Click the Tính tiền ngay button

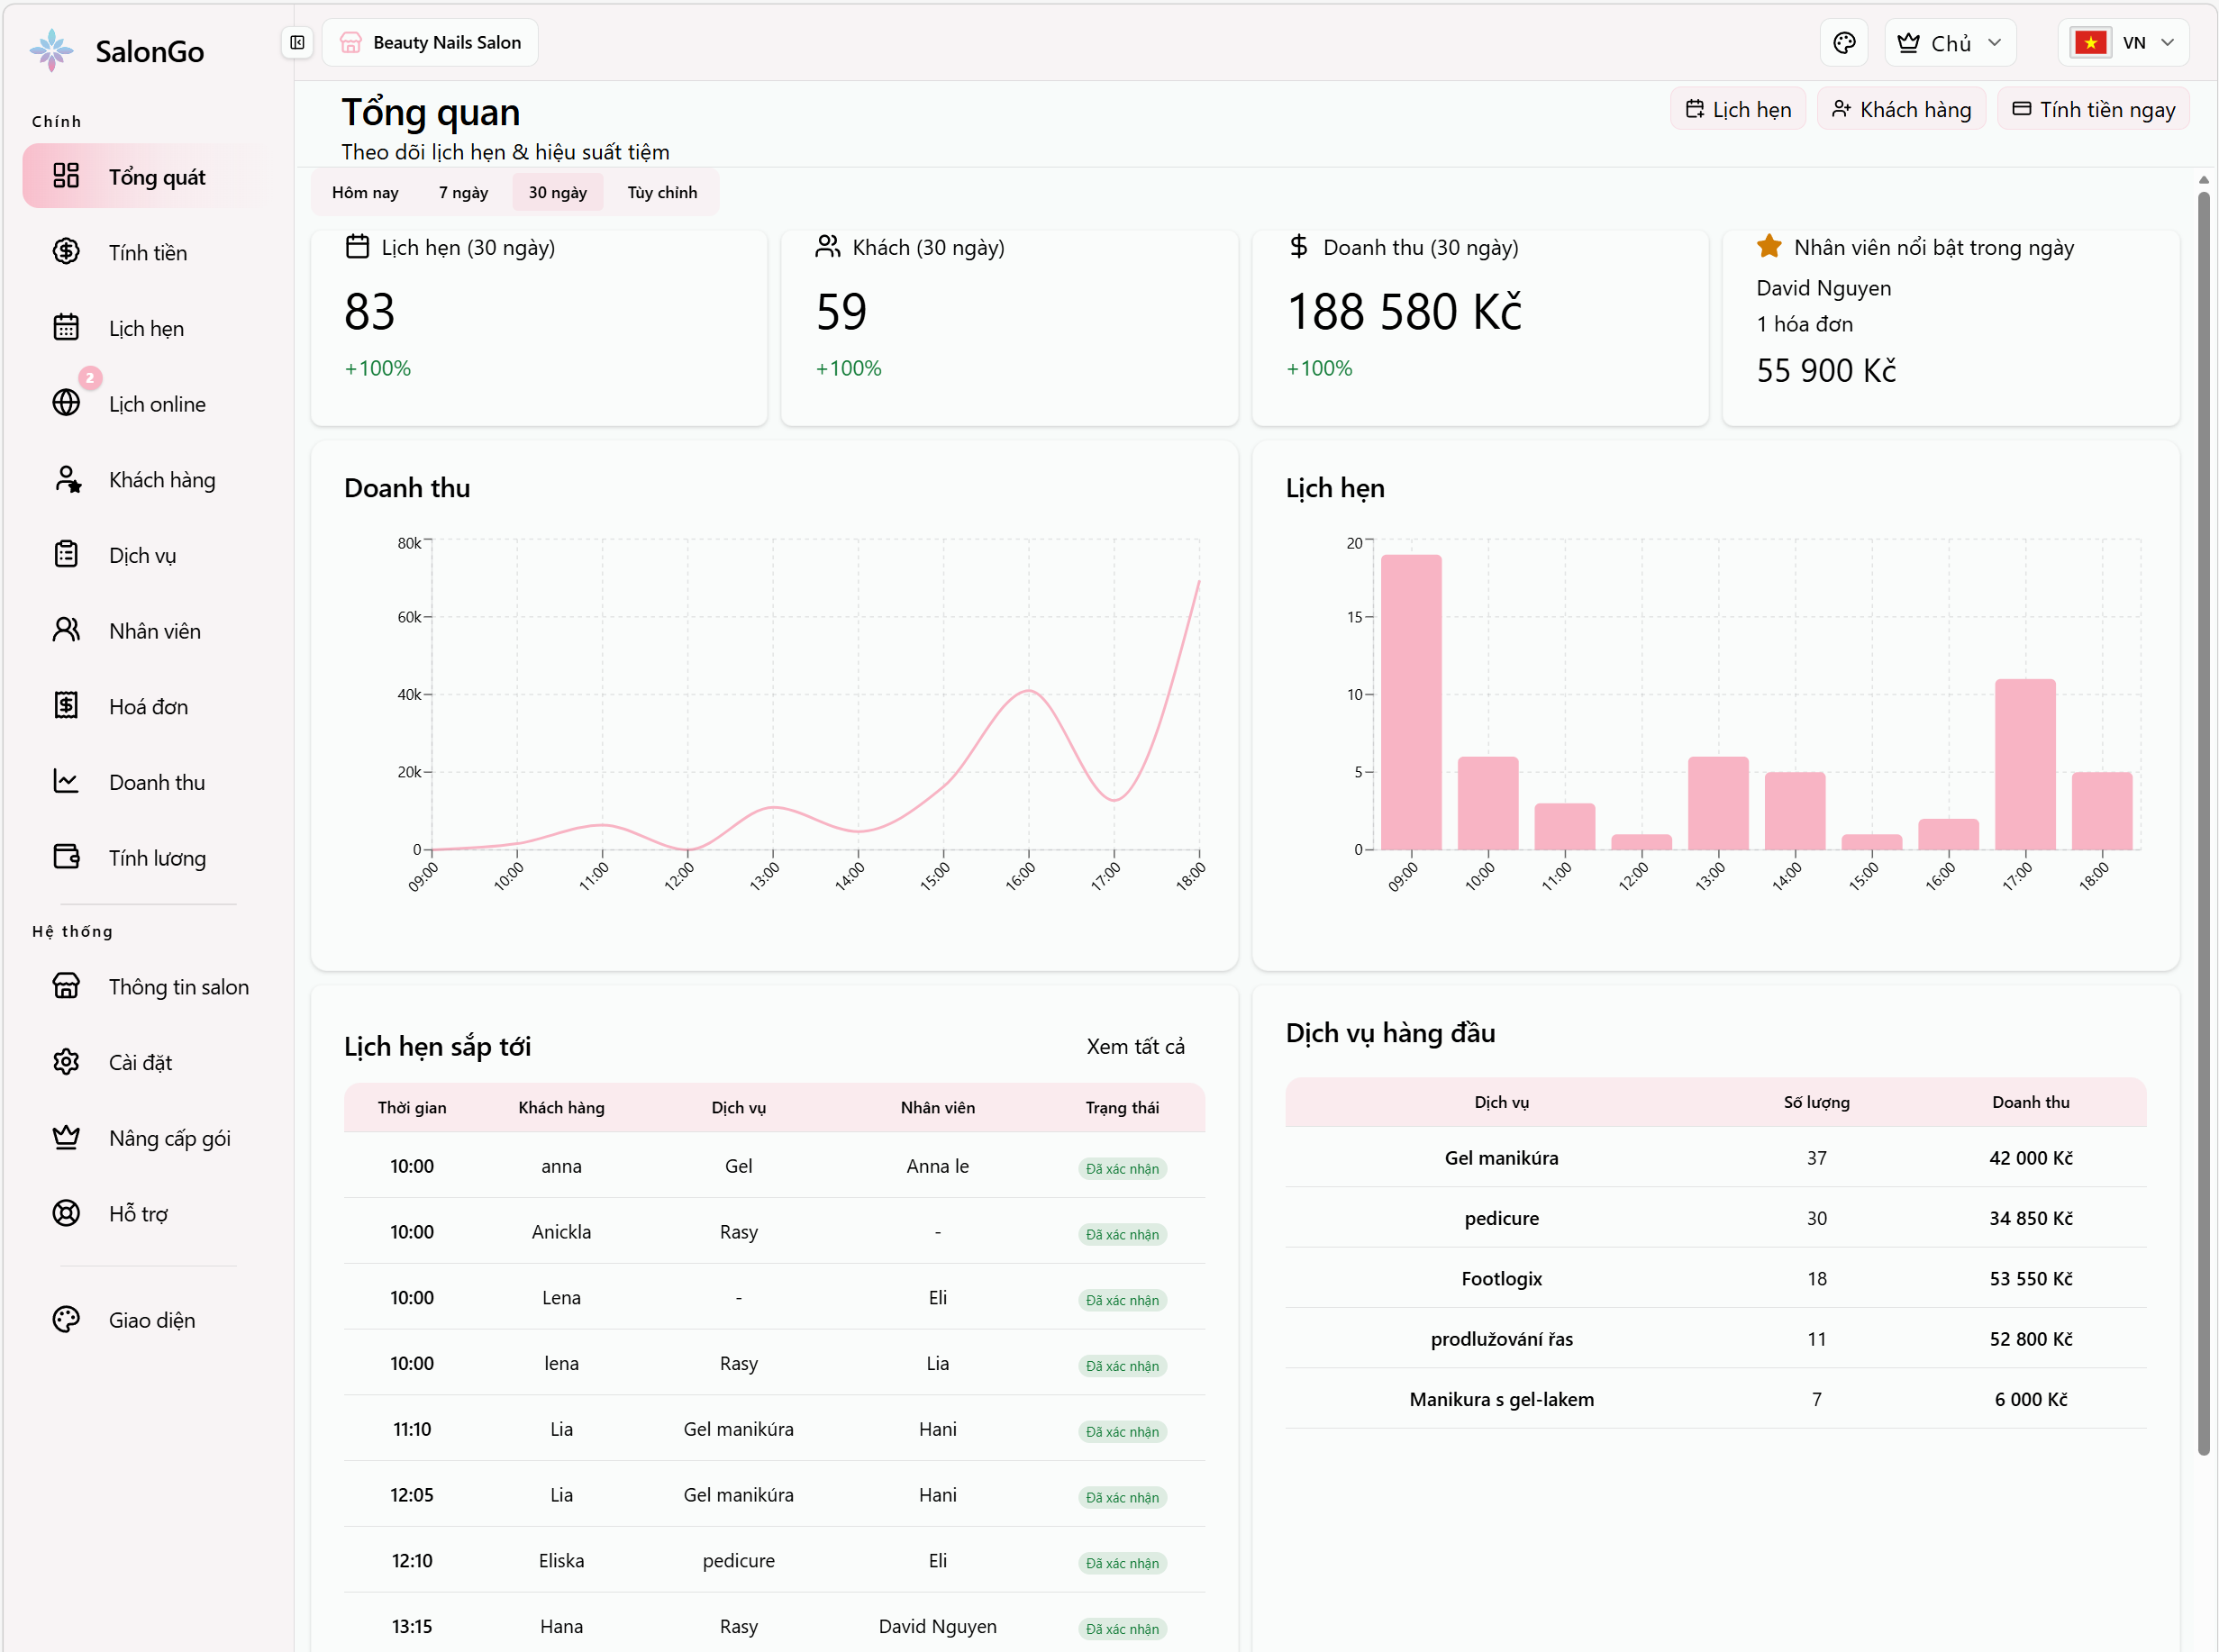2093,108
